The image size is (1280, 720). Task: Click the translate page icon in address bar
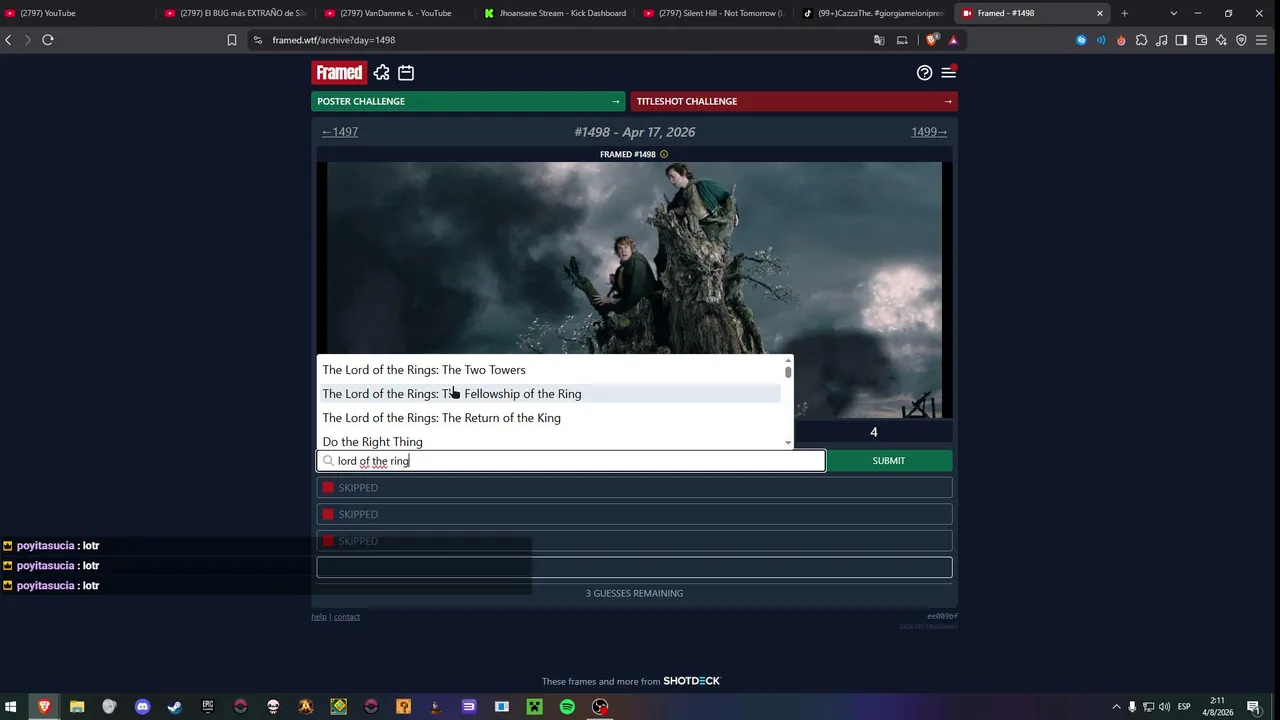[879, 40]
